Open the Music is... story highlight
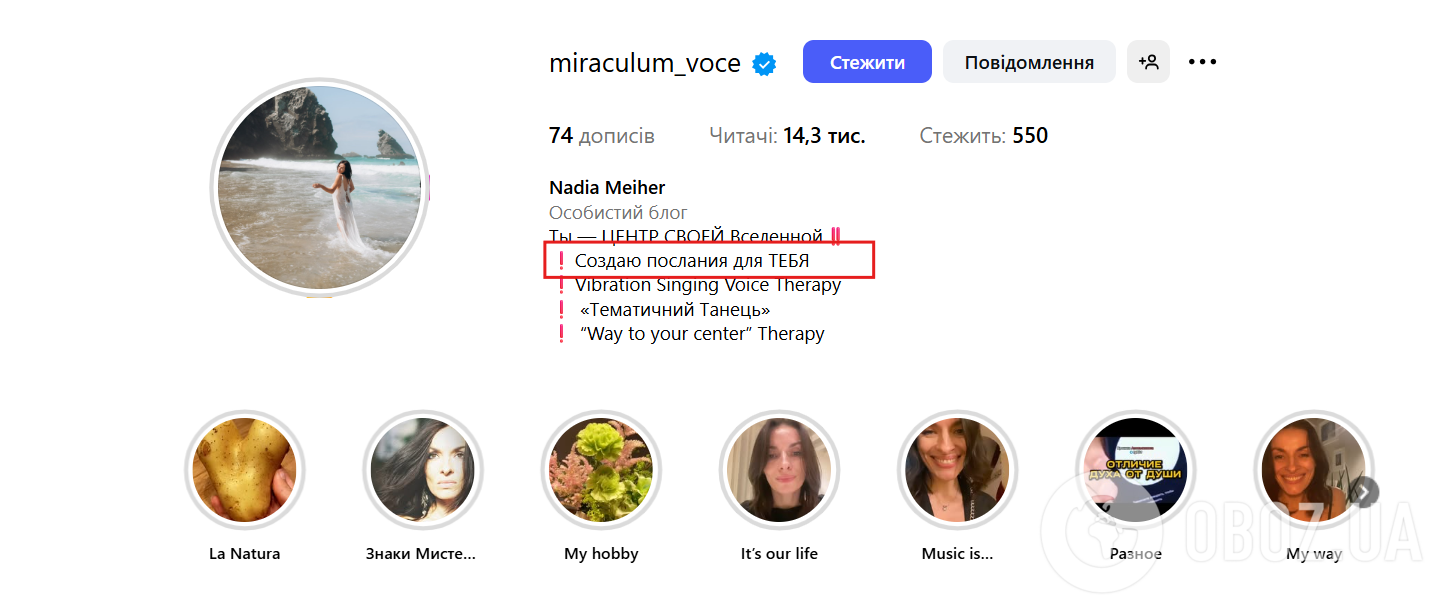This screenshot has width=1443, height=610. tap(957, 470)
